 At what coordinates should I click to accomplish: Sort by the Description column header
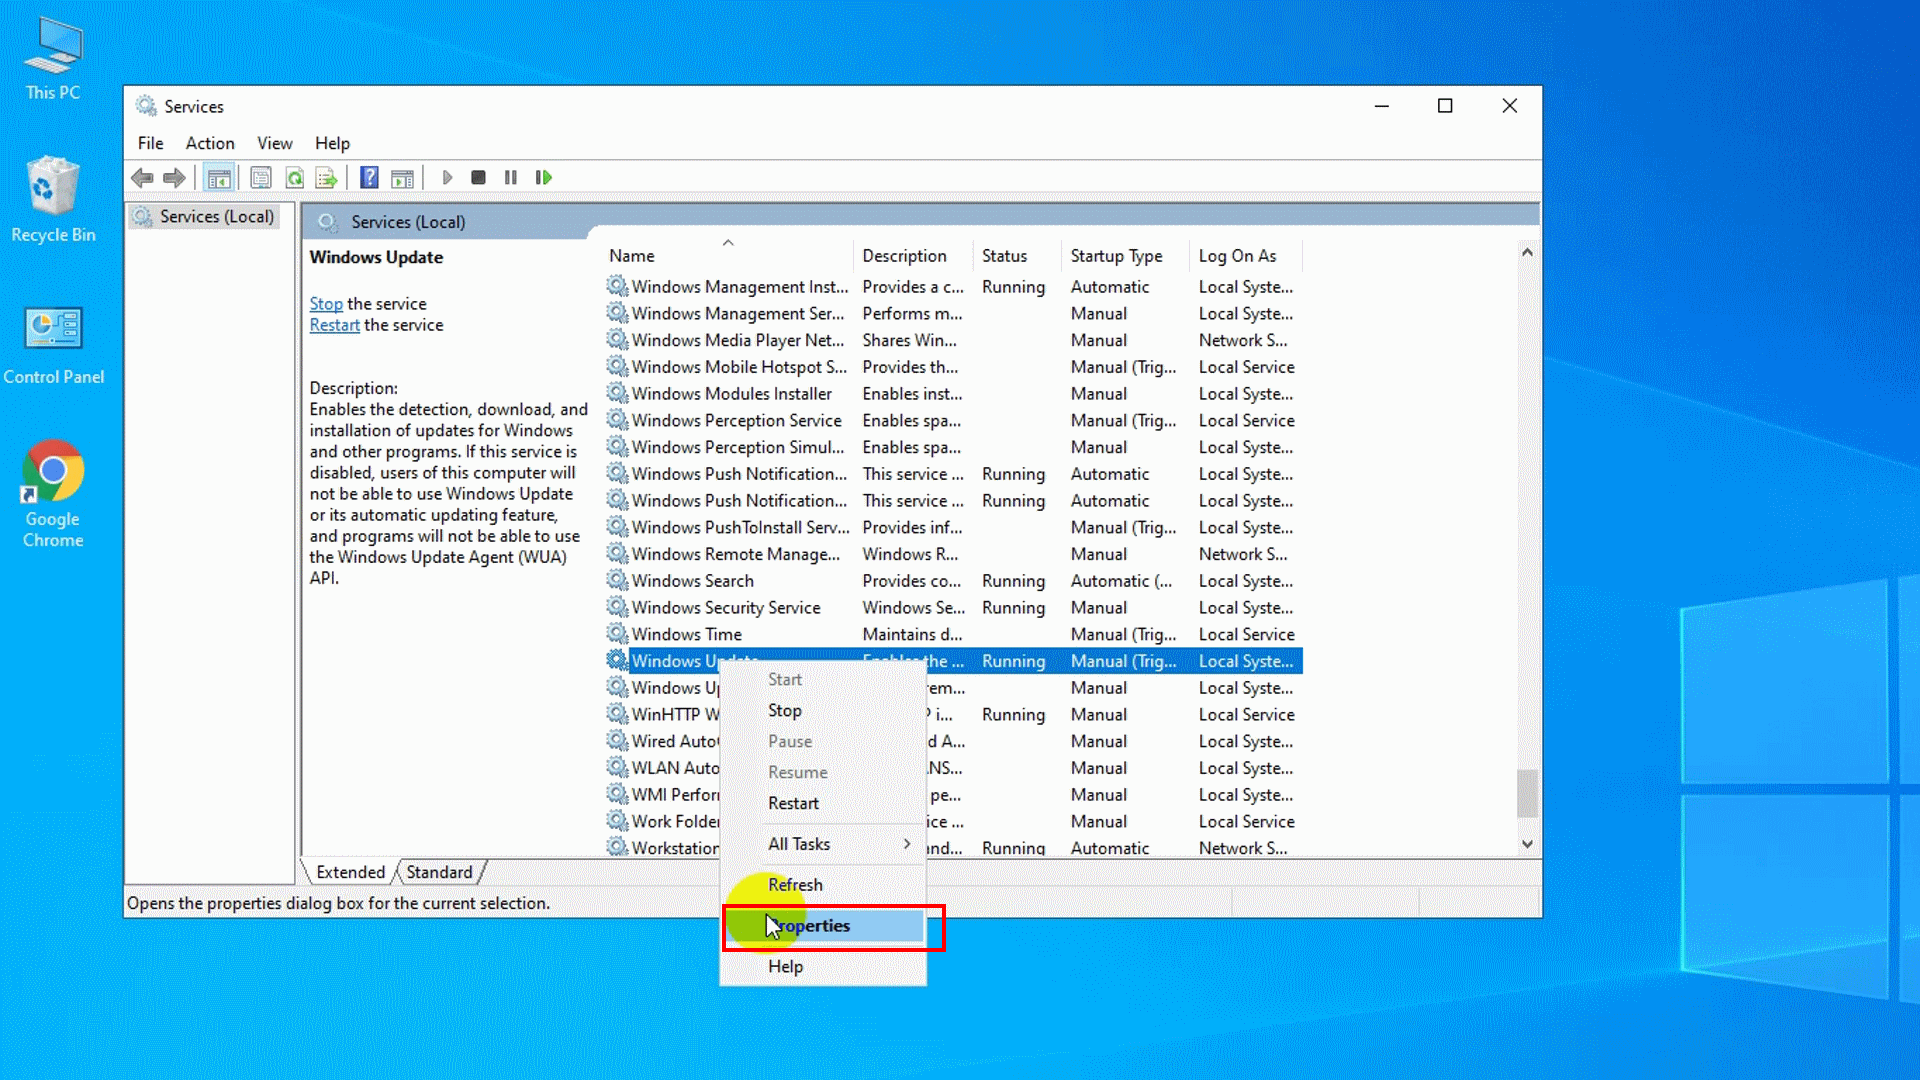[914, 256]
